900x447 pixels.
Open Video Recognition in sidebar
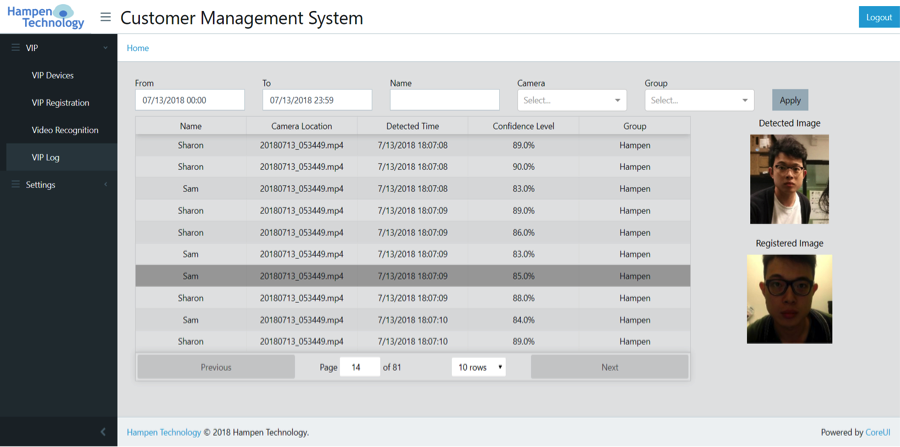pyautogui.click(x=65, y=130)
